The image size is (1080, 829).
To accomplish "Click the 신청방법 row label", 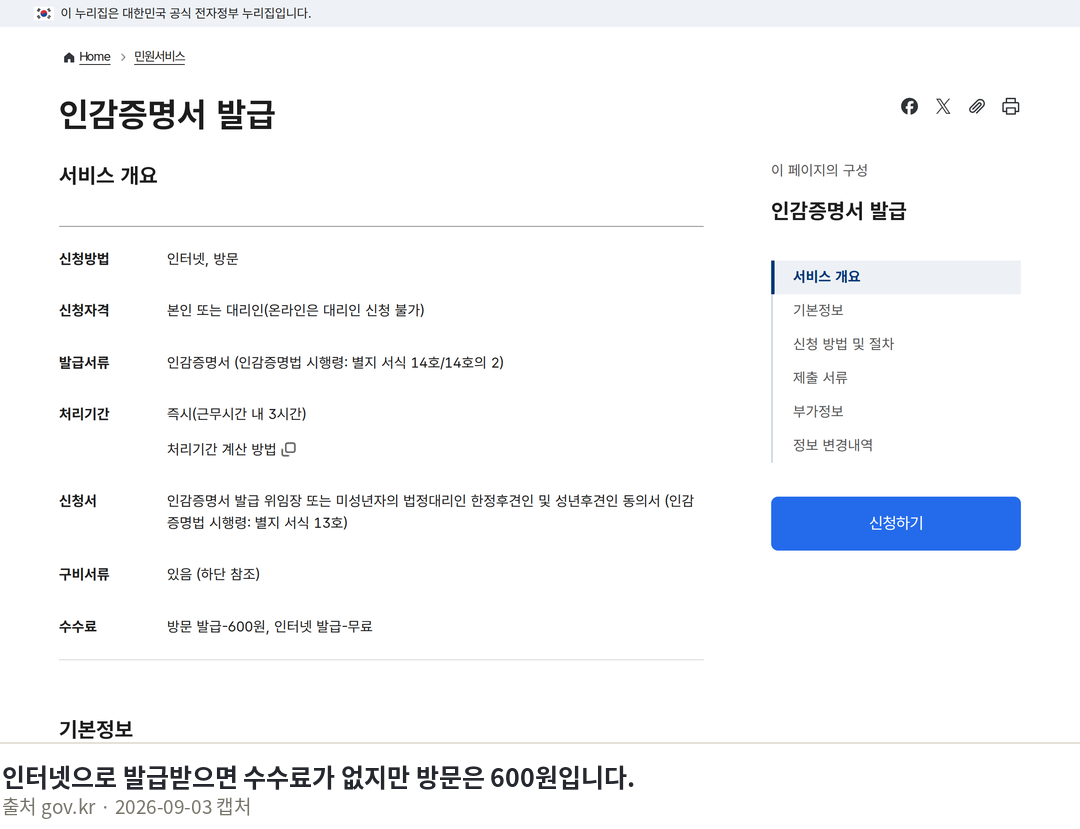I will (x=84, y=259).
